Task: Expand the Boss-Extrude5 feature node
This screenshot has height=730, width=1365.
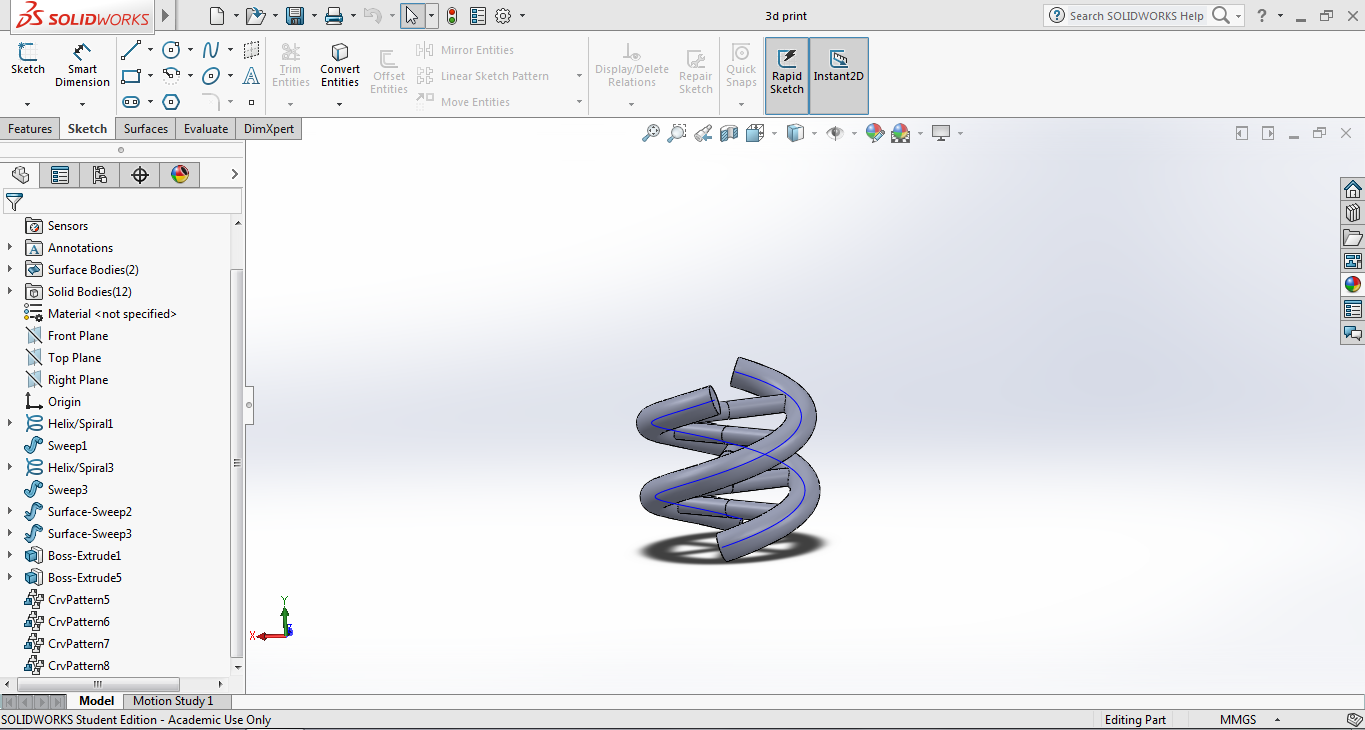Action: click(11, 577)
